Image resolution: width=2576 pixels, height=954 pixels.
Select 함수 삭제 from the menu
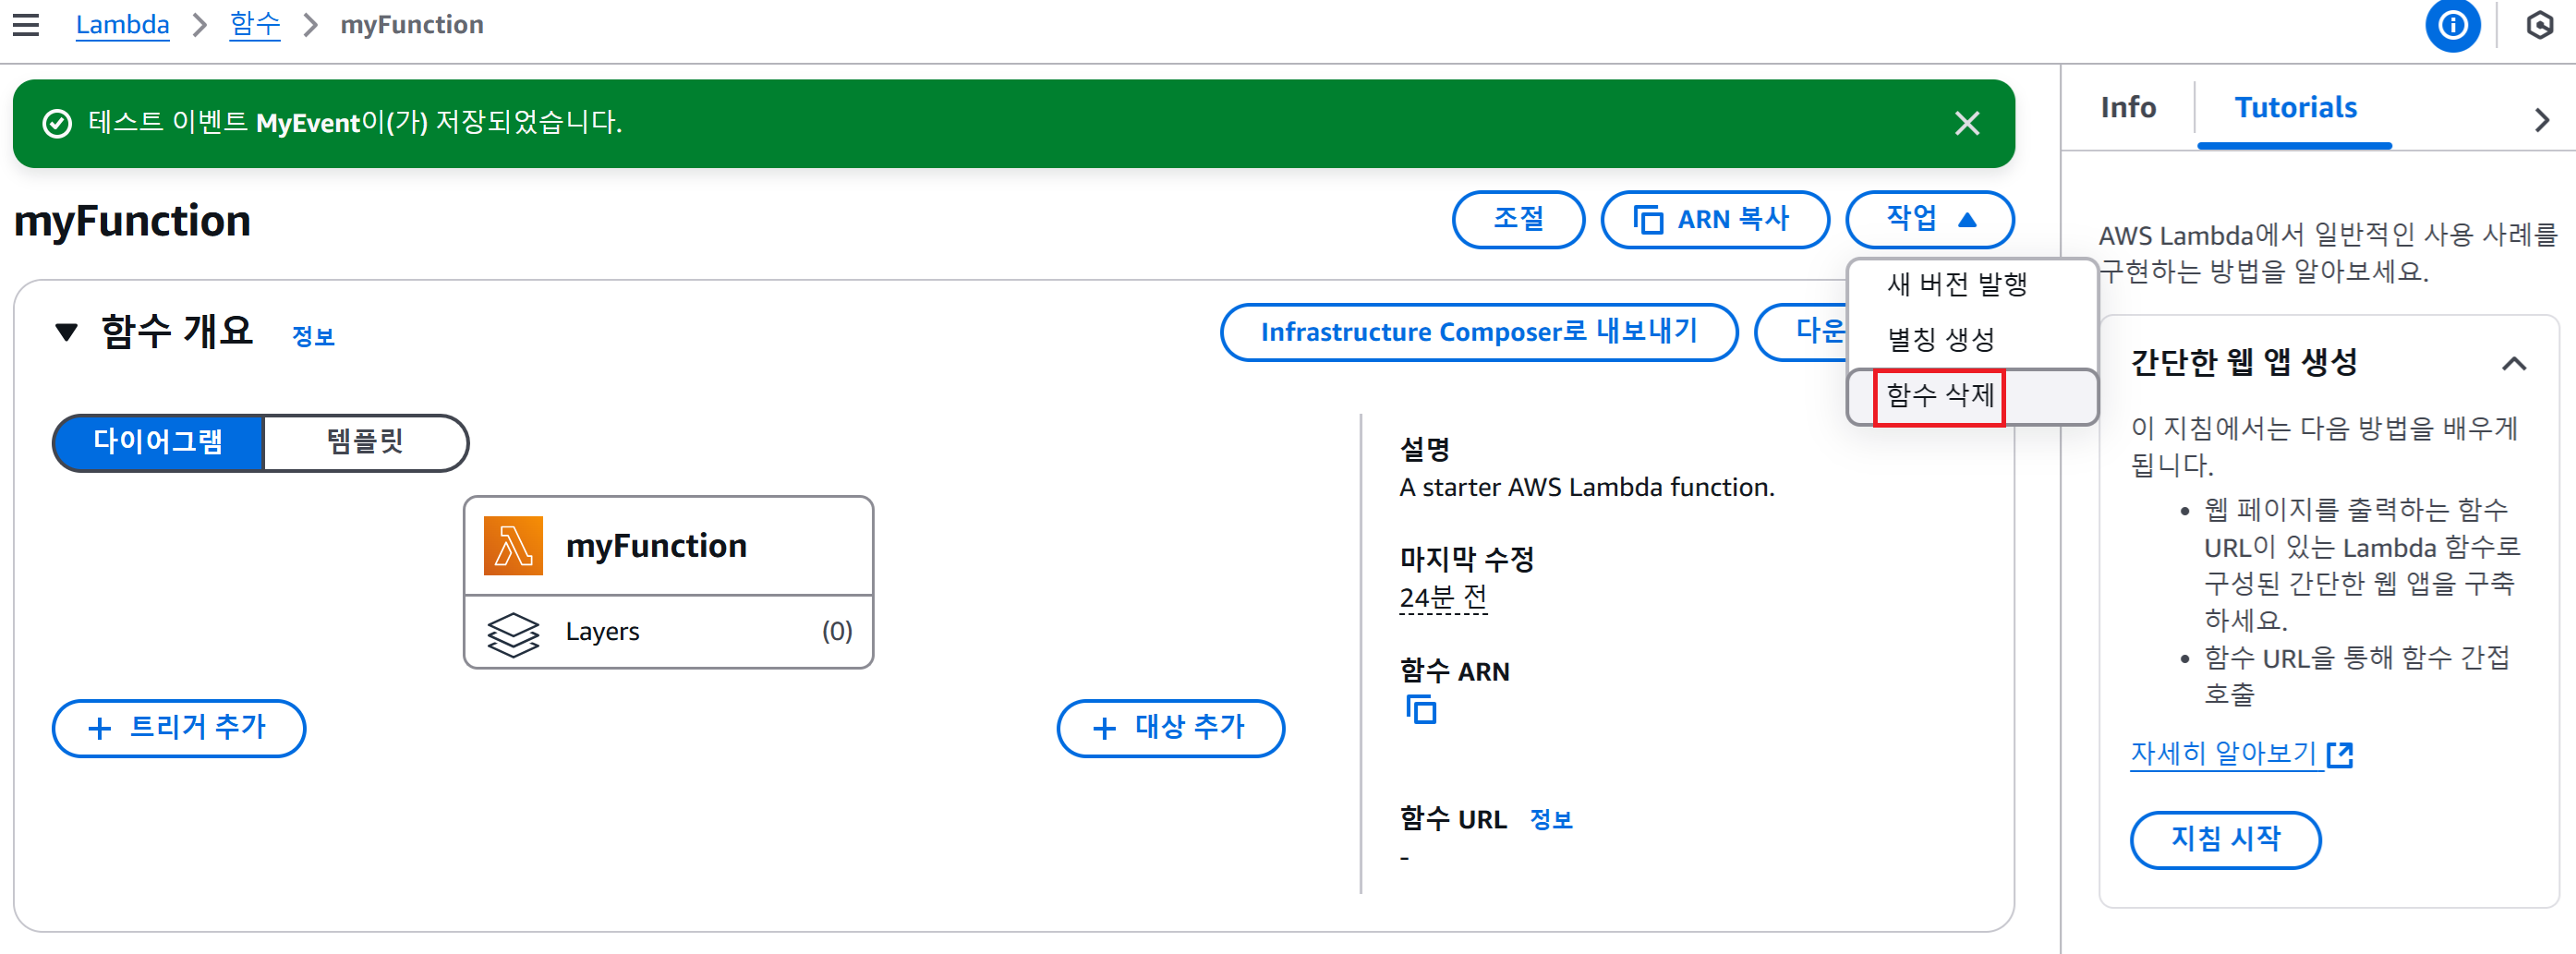coord(1939,396)
